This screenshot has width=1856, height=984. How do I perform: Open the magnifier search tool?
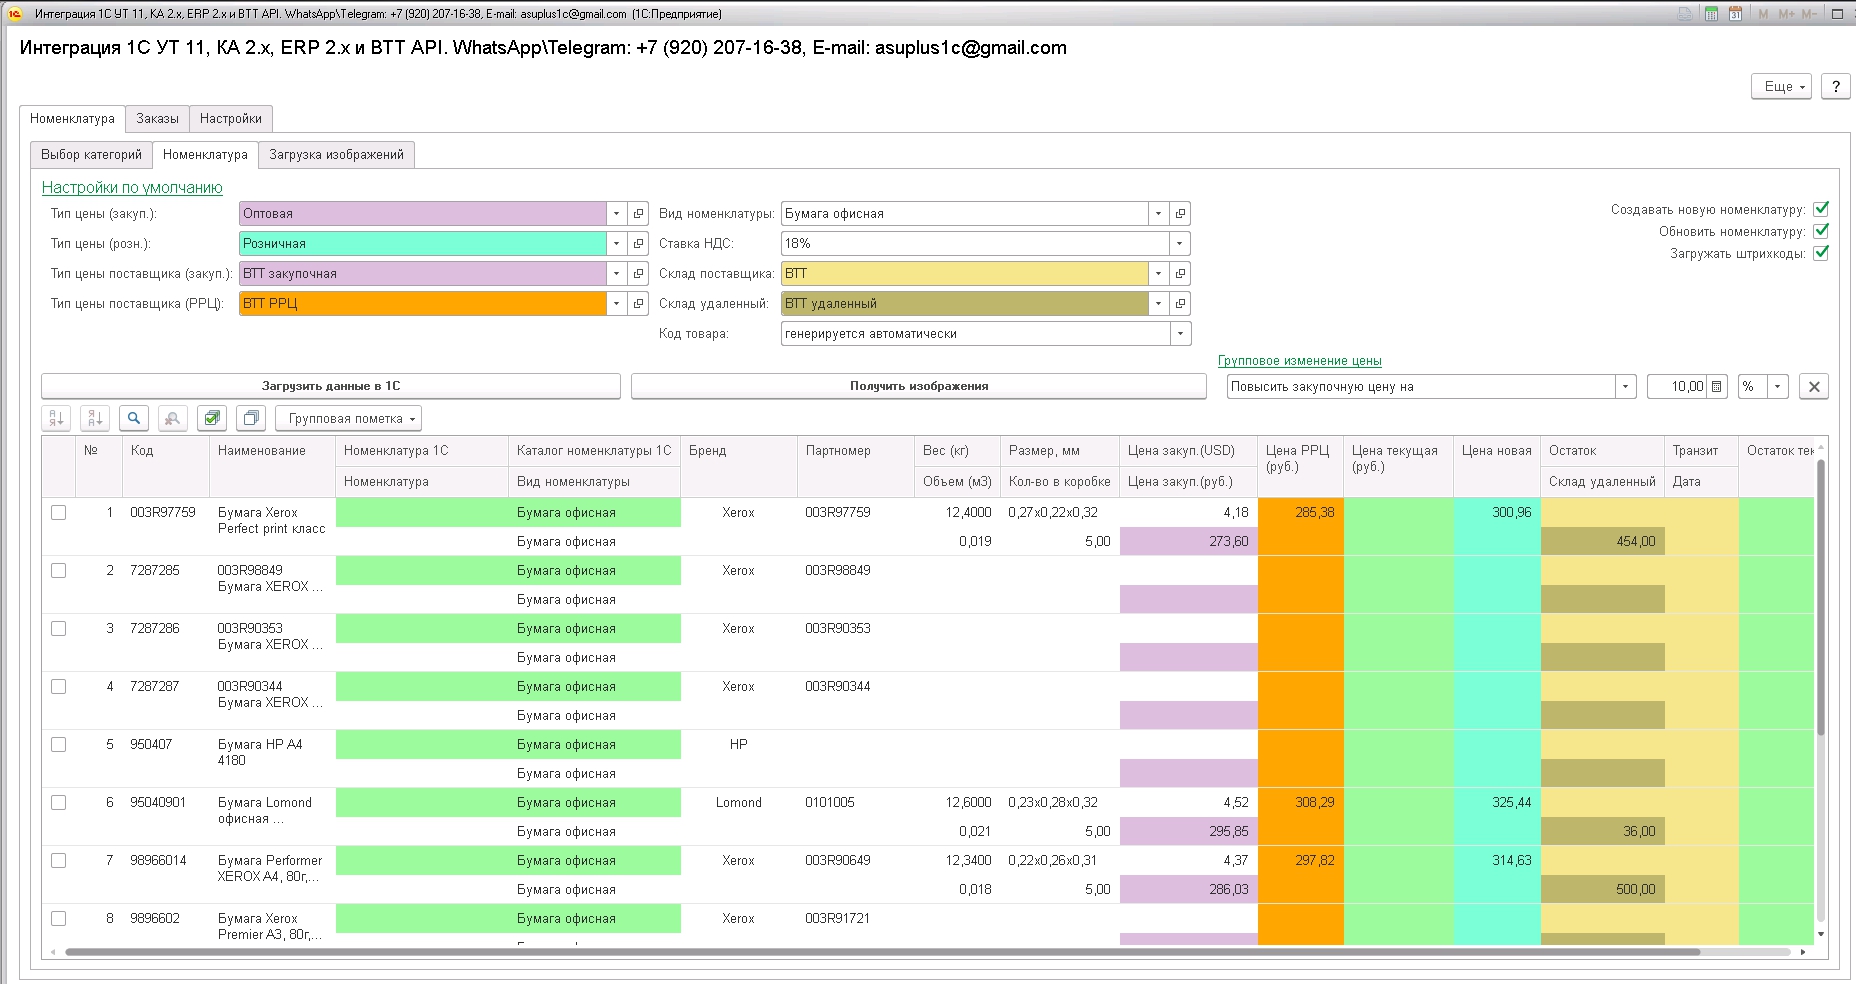click(134, 418)
